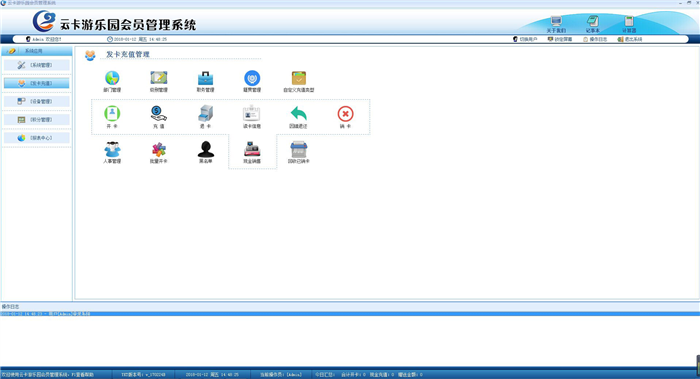Select 设备管理 in left sidebar
Viewport: 700px width, 379px height.
37,101
